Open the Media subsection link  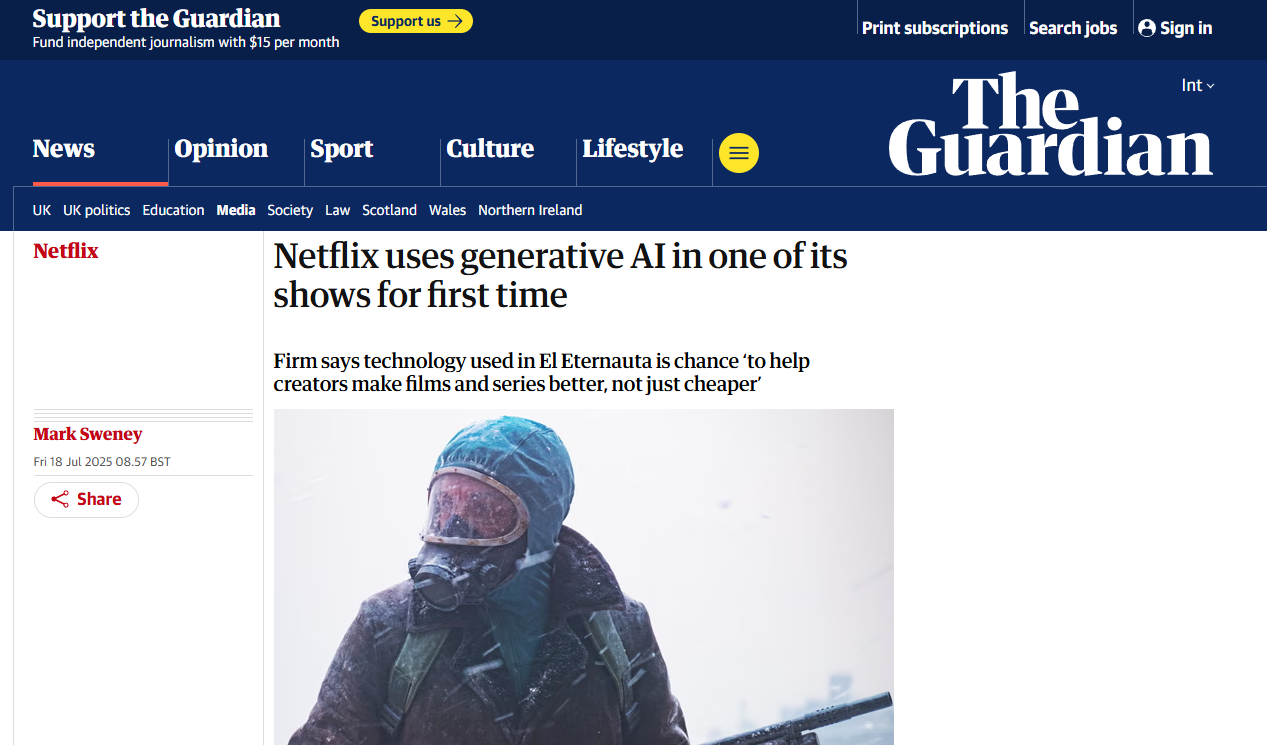(236, 210)
